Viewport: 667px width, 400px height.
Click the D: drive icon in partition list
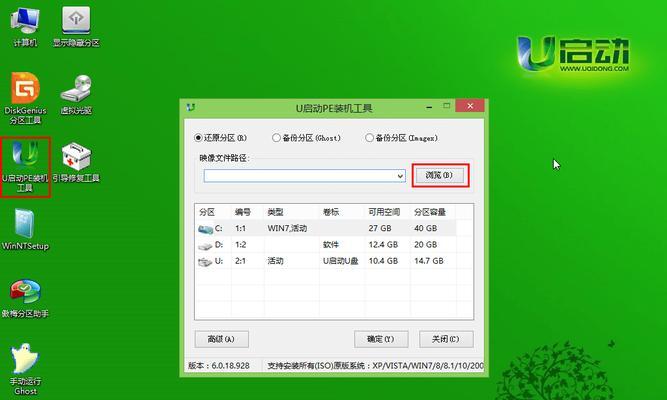(x=205, y=245)
